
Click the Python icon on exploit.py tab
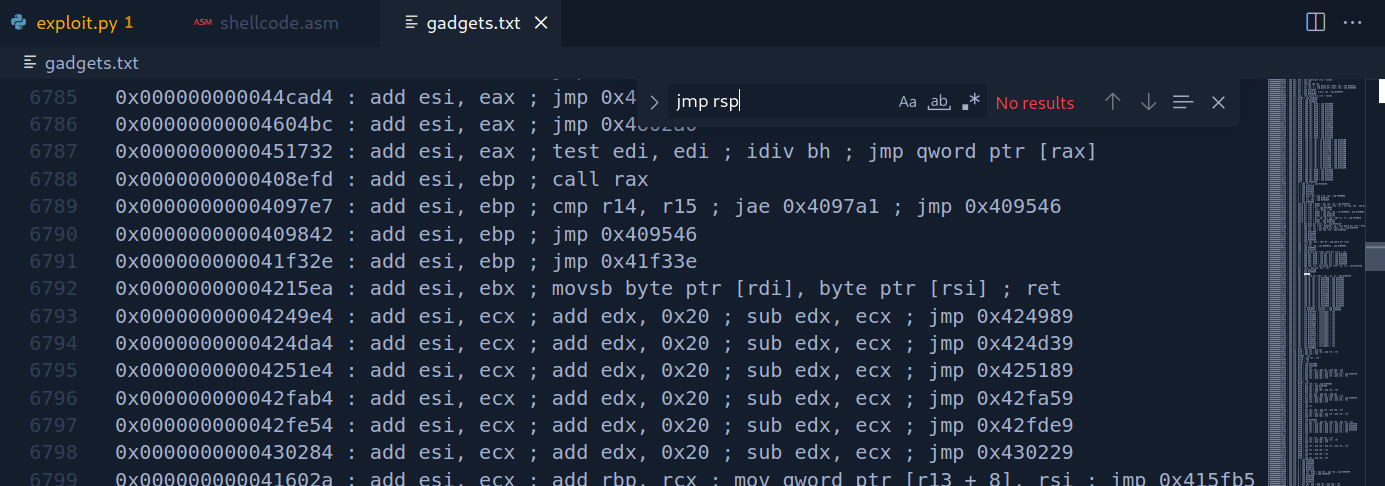(x=19, y=23)
